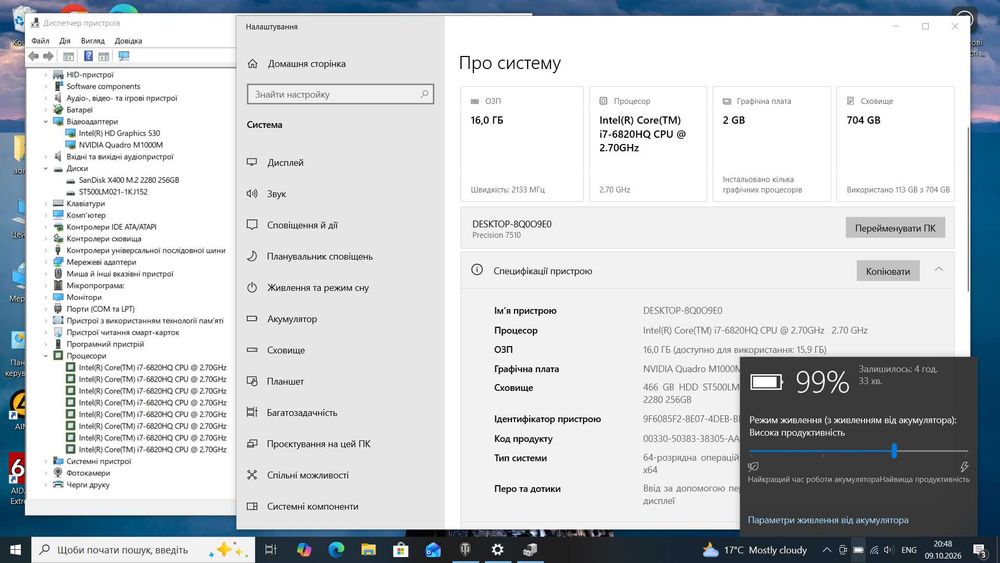Select Фотокамери tree item
Image resolution: width=1000 pixels, height=563 pixels.
[x=88, y=473]
